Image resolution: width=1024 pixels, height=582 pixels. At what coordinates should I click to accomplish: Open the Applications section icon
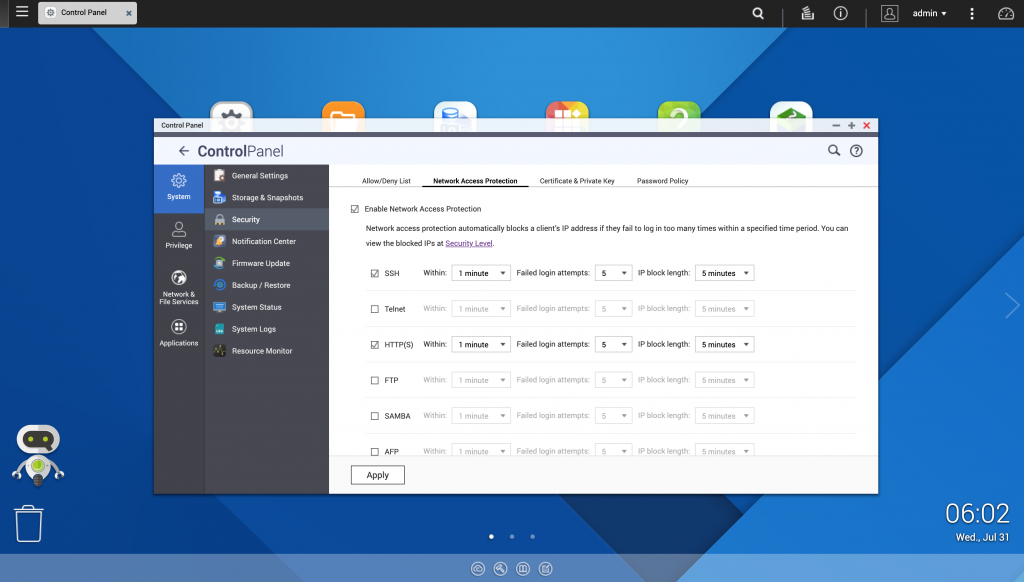(179, 333)
